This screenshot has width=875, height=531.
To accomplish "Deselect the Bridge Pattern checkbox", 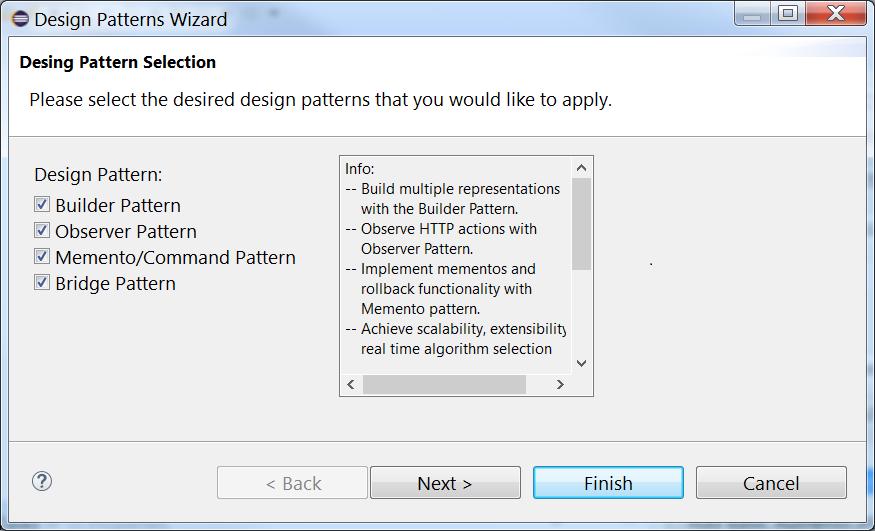I will (x=42, y=282).
